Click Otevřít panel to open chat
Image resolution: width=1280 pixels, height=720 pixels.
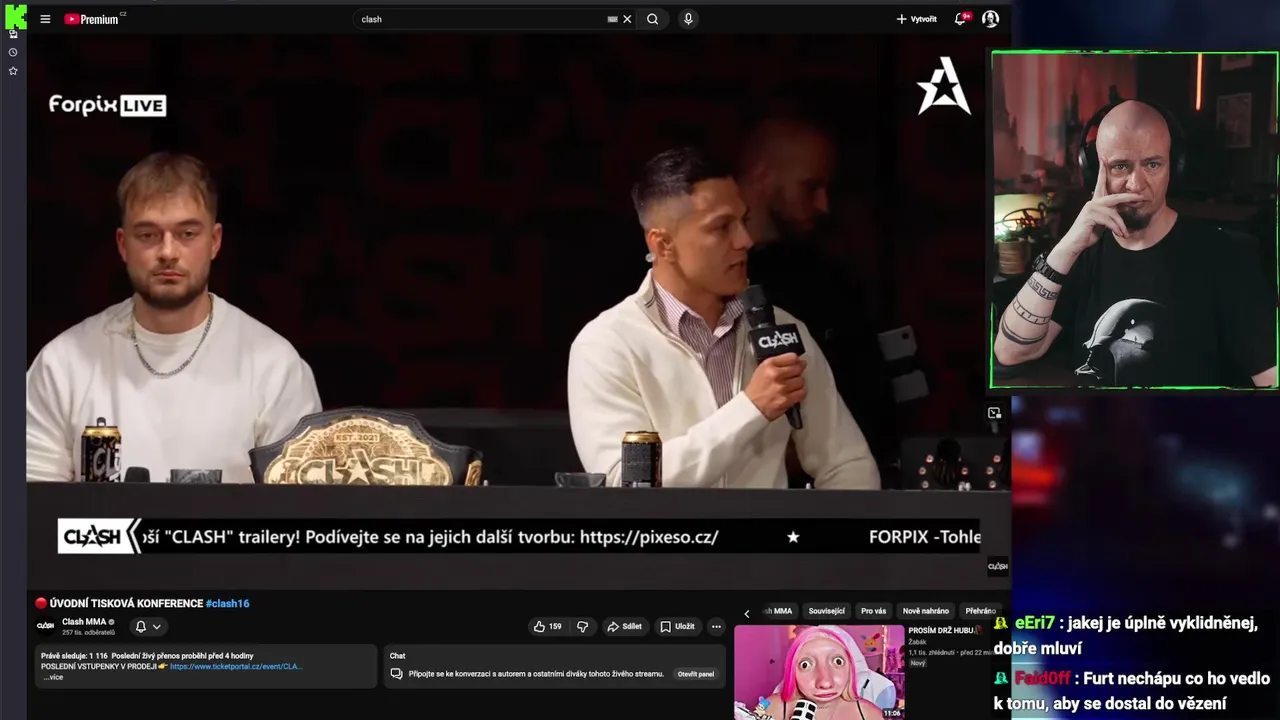click(696, 674)
